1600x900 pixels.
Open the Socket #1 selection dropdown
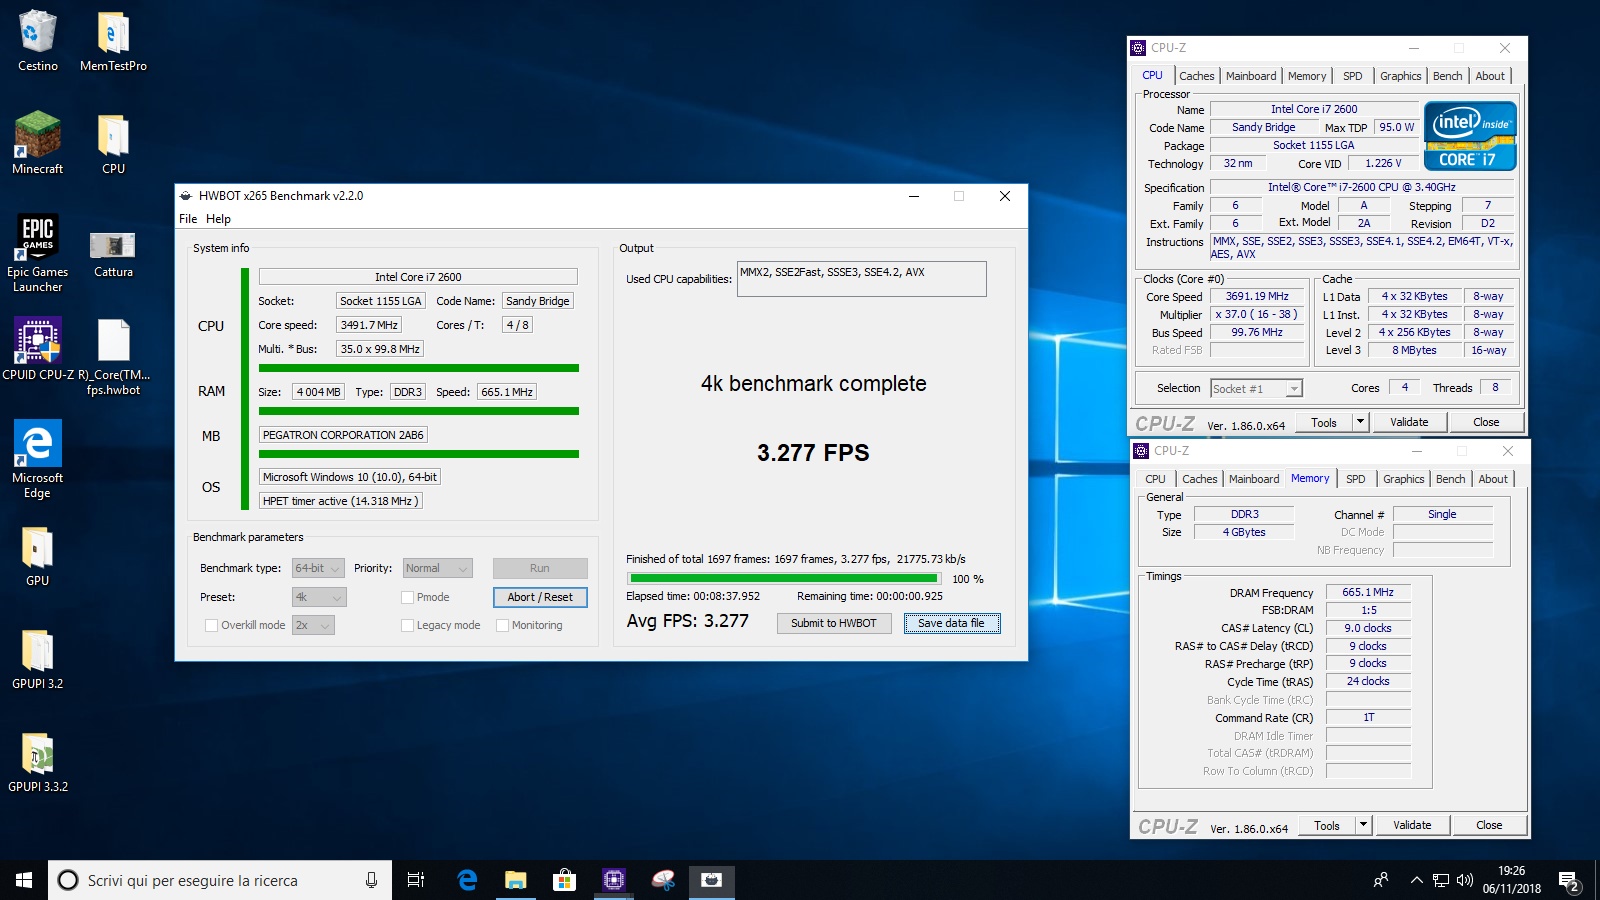pos(1256,388)
